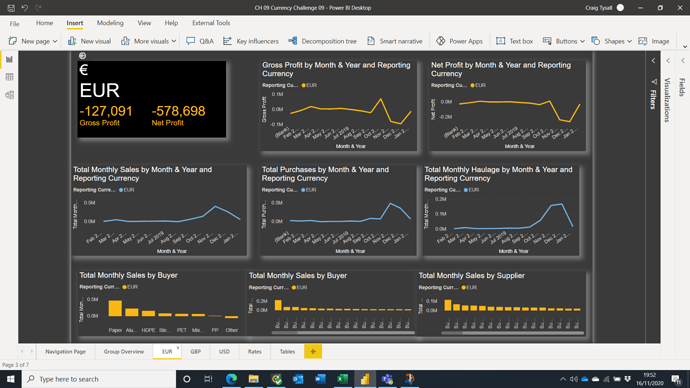Add a Decomposition tree visual
The image size is (690, 388).
(323, 41)
